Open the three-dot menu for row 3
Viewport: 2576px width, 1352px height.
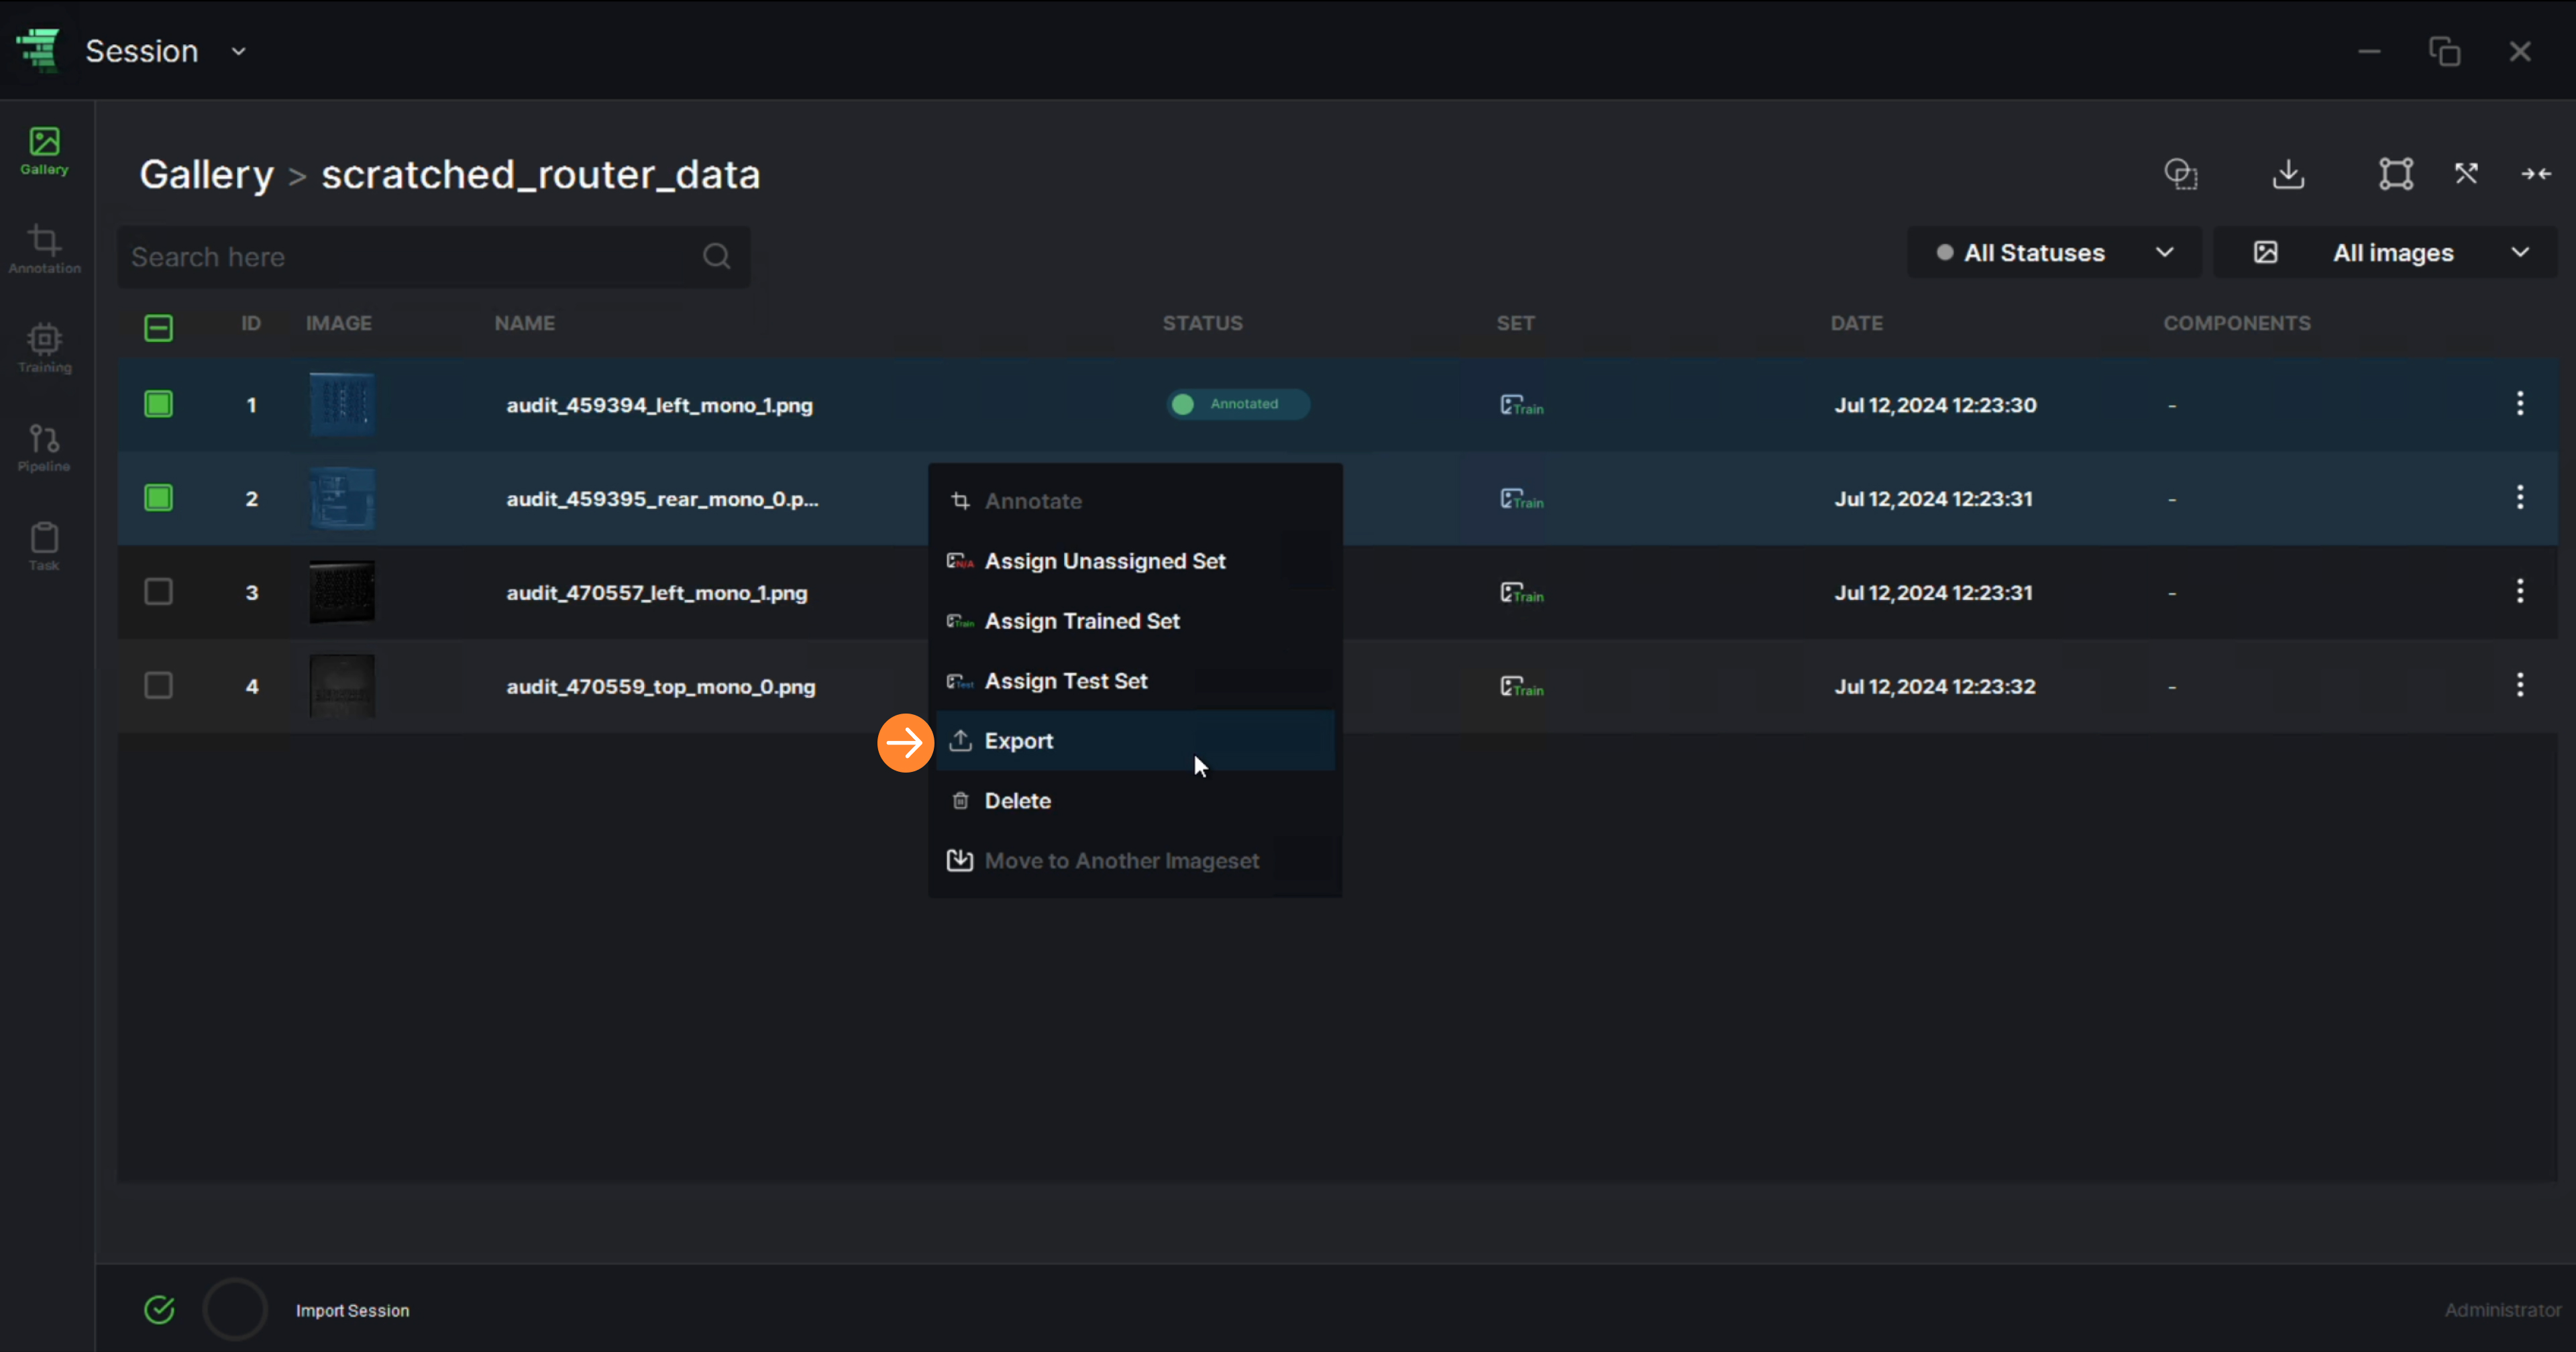(2520, 591)
